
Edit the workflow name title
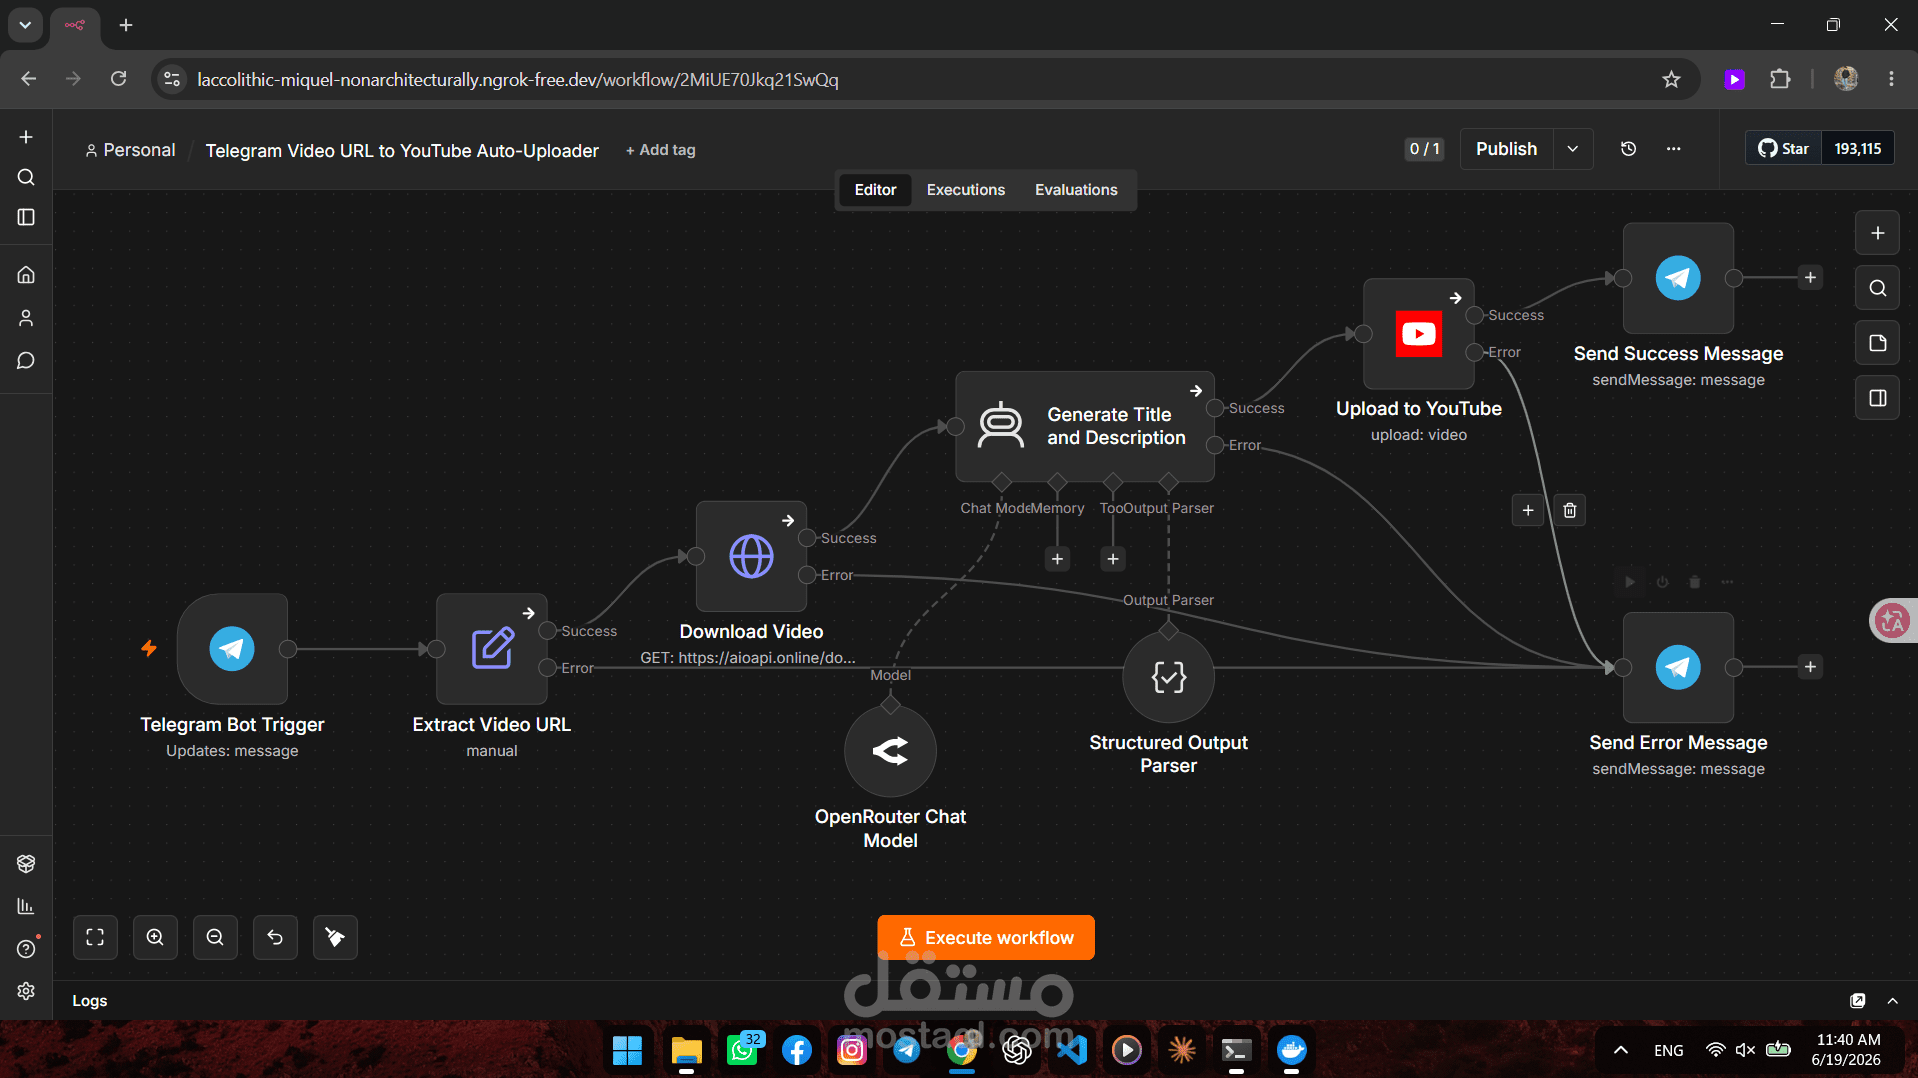tap(402, 151)
